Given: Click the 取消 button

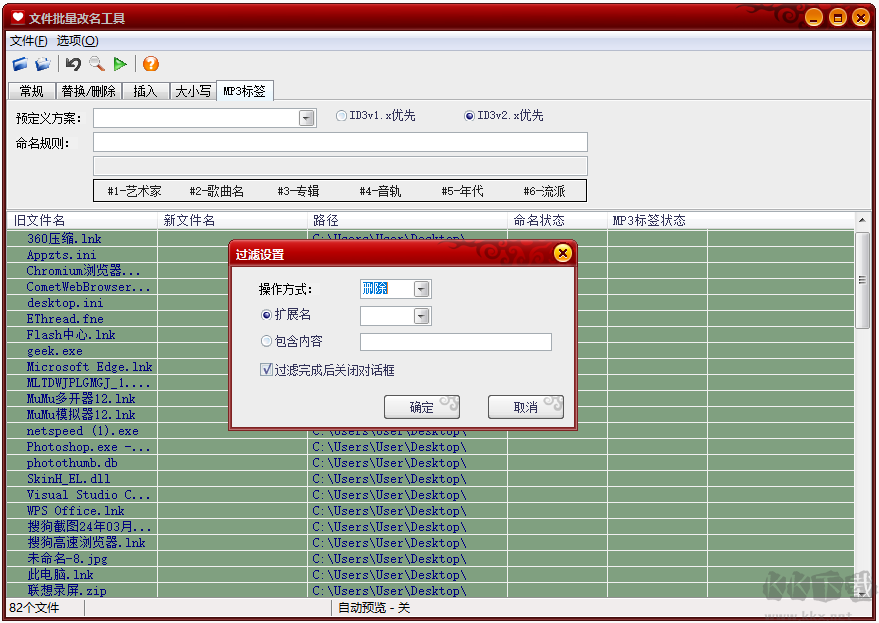Looking at the screenshot, I should [525, 407].
